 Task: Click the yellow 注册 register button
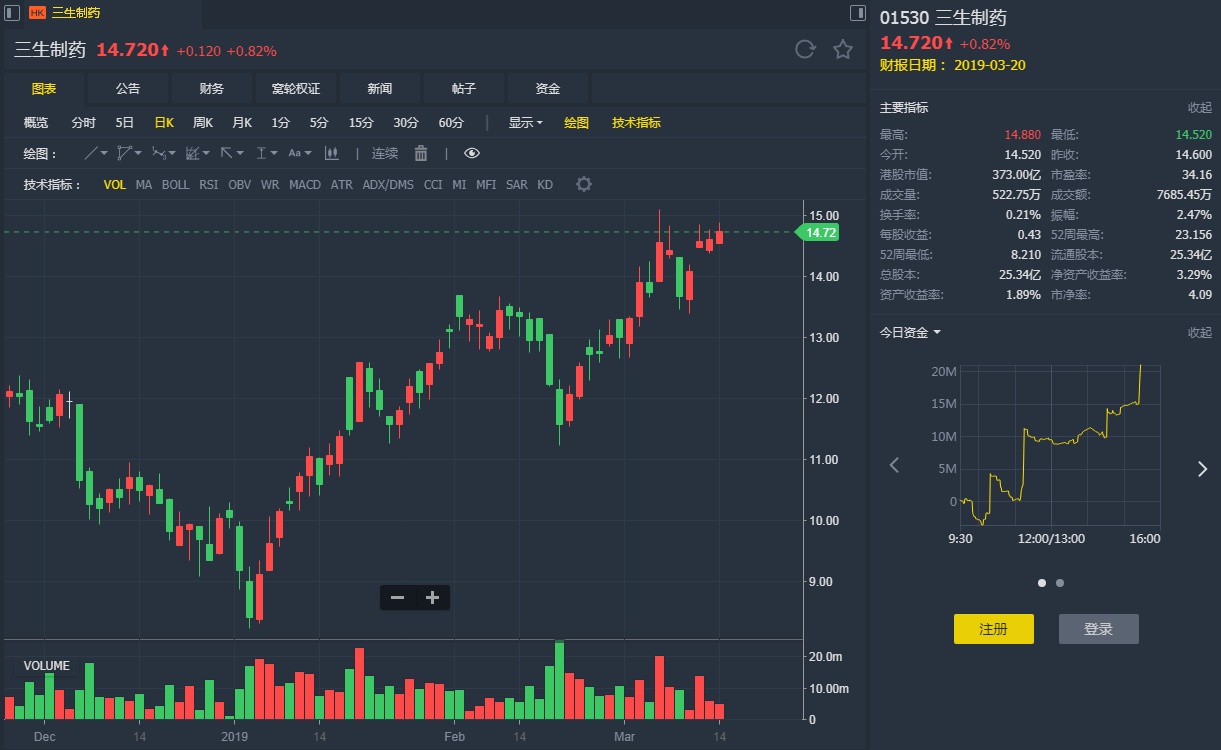point(993,629)
